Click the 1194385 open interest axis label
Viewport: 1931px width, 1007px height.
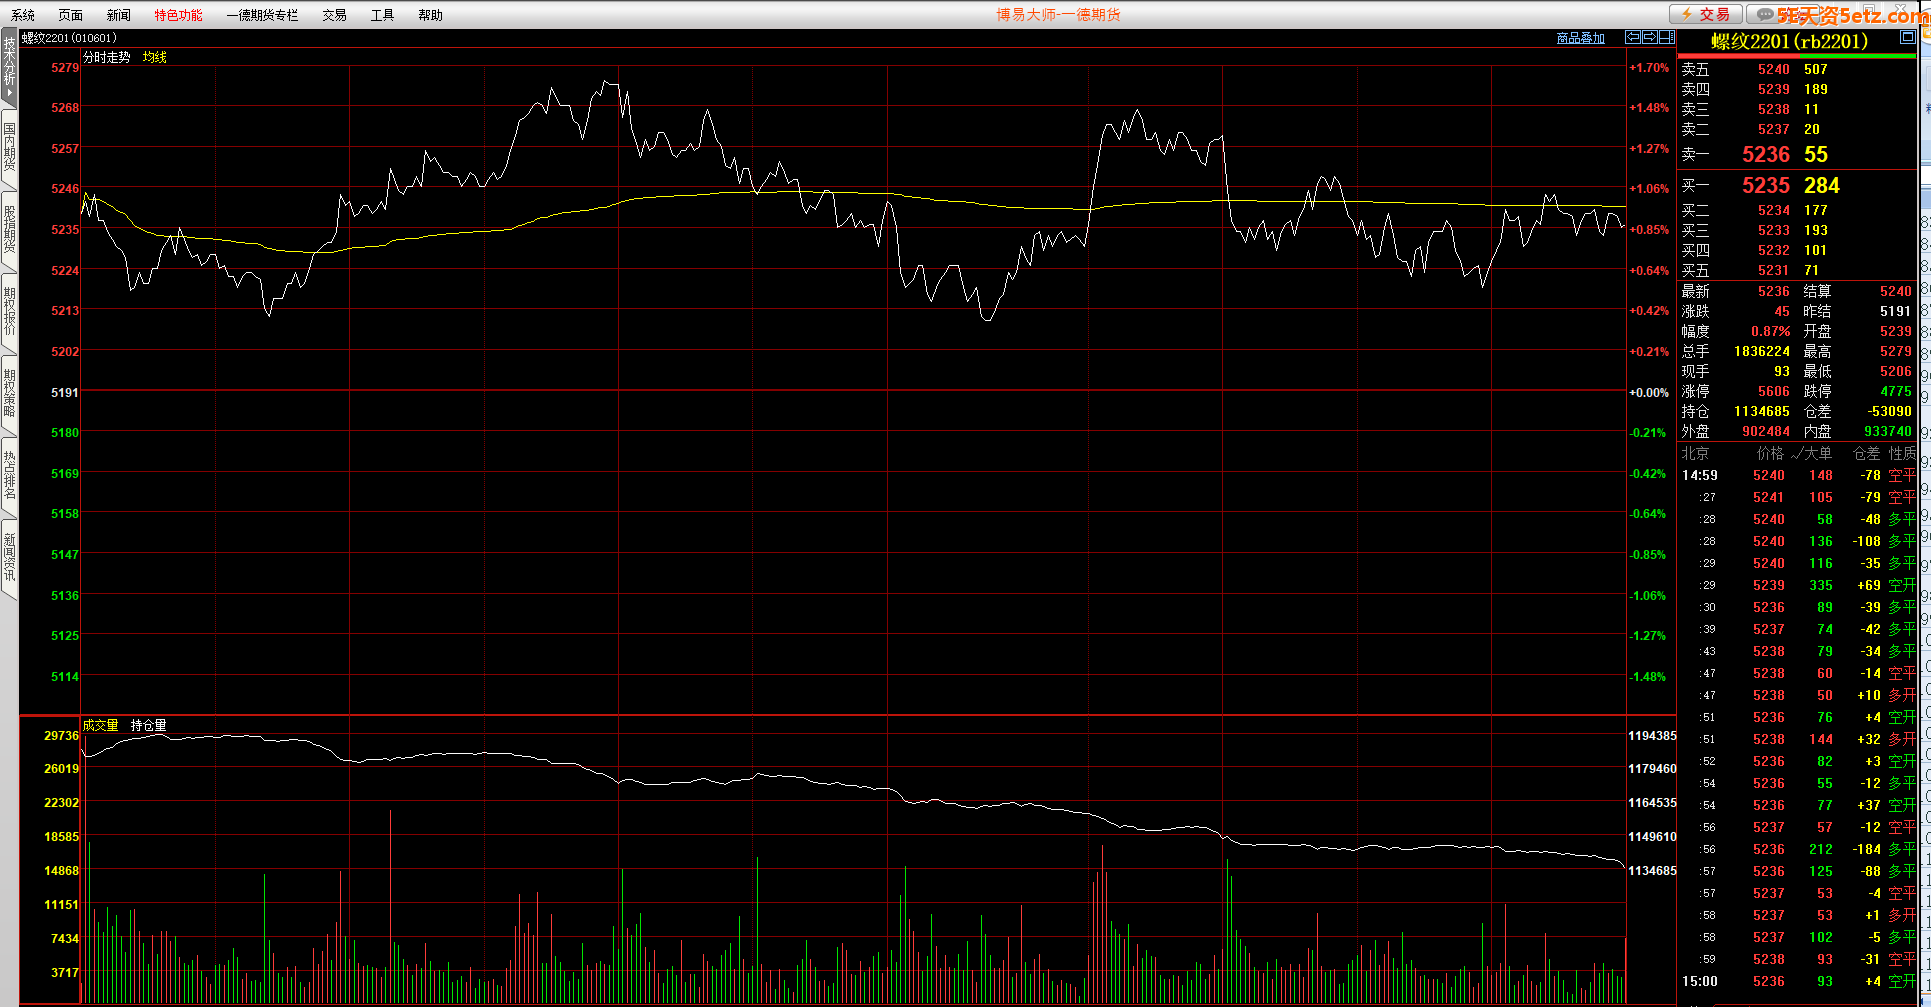[1652, 735]
